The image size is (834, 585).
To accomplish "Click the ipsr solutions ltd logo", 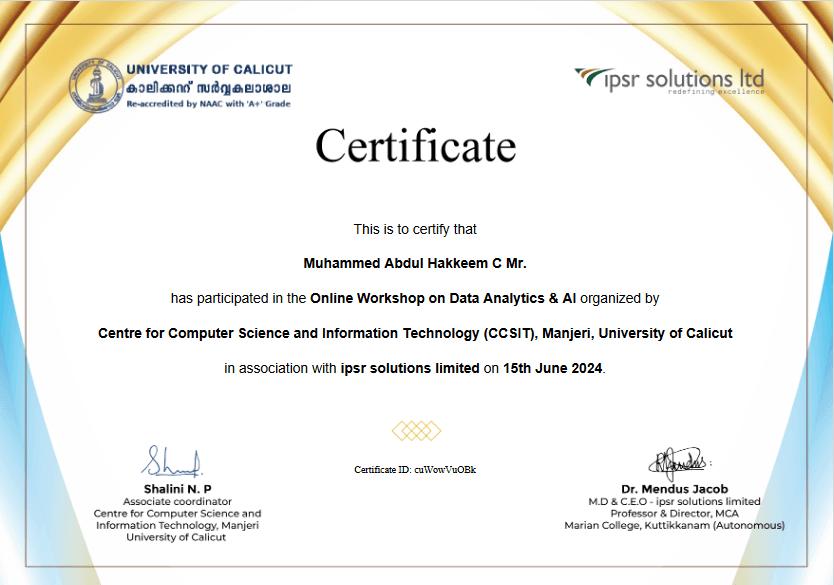I will (x=670, y=81).
